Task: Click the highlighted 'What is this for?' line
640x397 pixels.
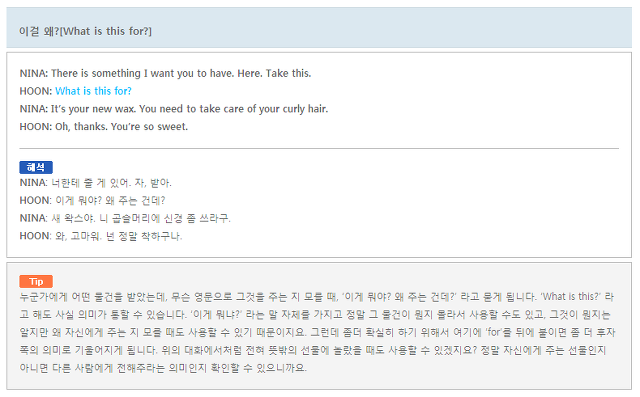Action: (x=93, y=91)
